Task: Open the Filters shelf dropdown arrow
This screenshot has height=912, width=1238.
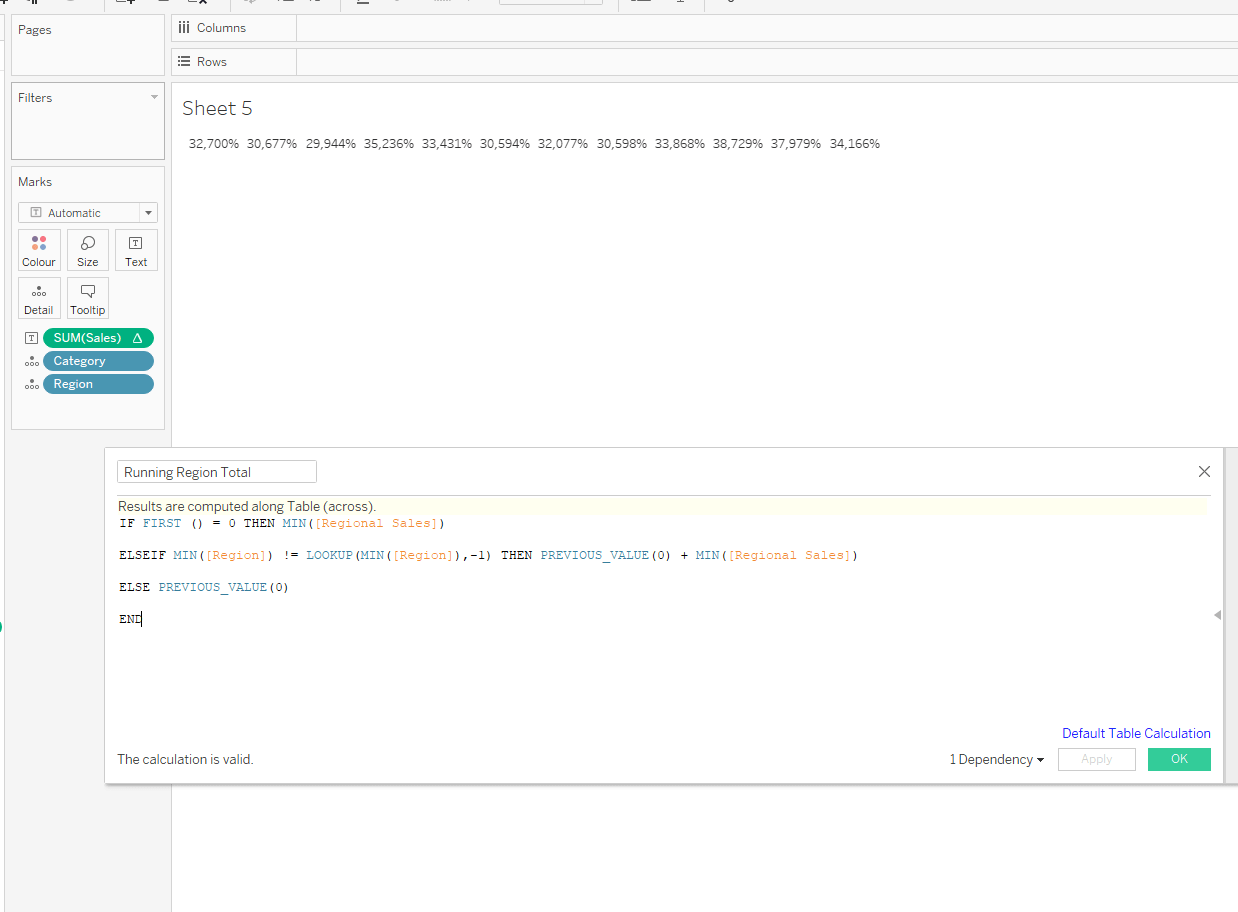Action: [x=154, y=97]
